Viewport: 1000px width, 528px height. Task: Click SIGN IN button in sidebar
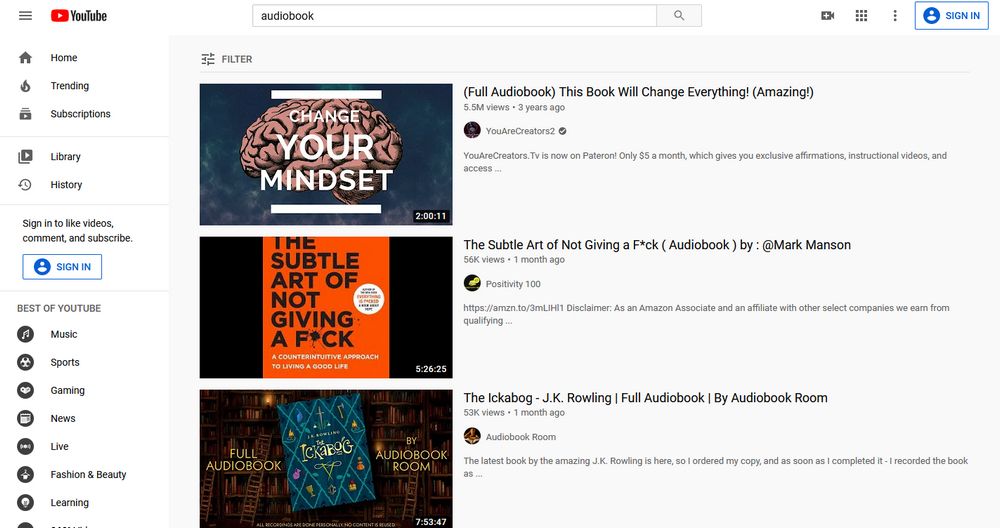click(62, 267)
